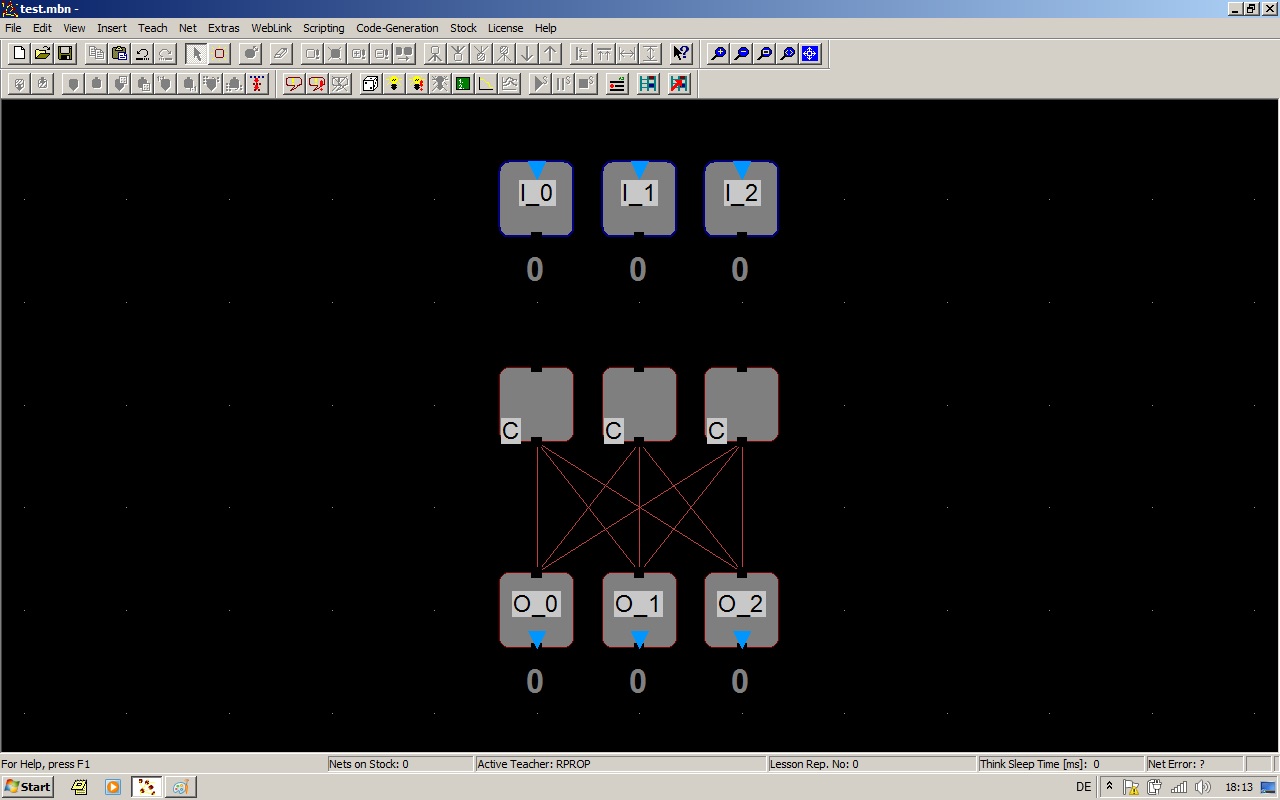Click the Zoom In magnifier icon
The height and width of the screenshot is (800, 1280).
(x=718, y=54)
